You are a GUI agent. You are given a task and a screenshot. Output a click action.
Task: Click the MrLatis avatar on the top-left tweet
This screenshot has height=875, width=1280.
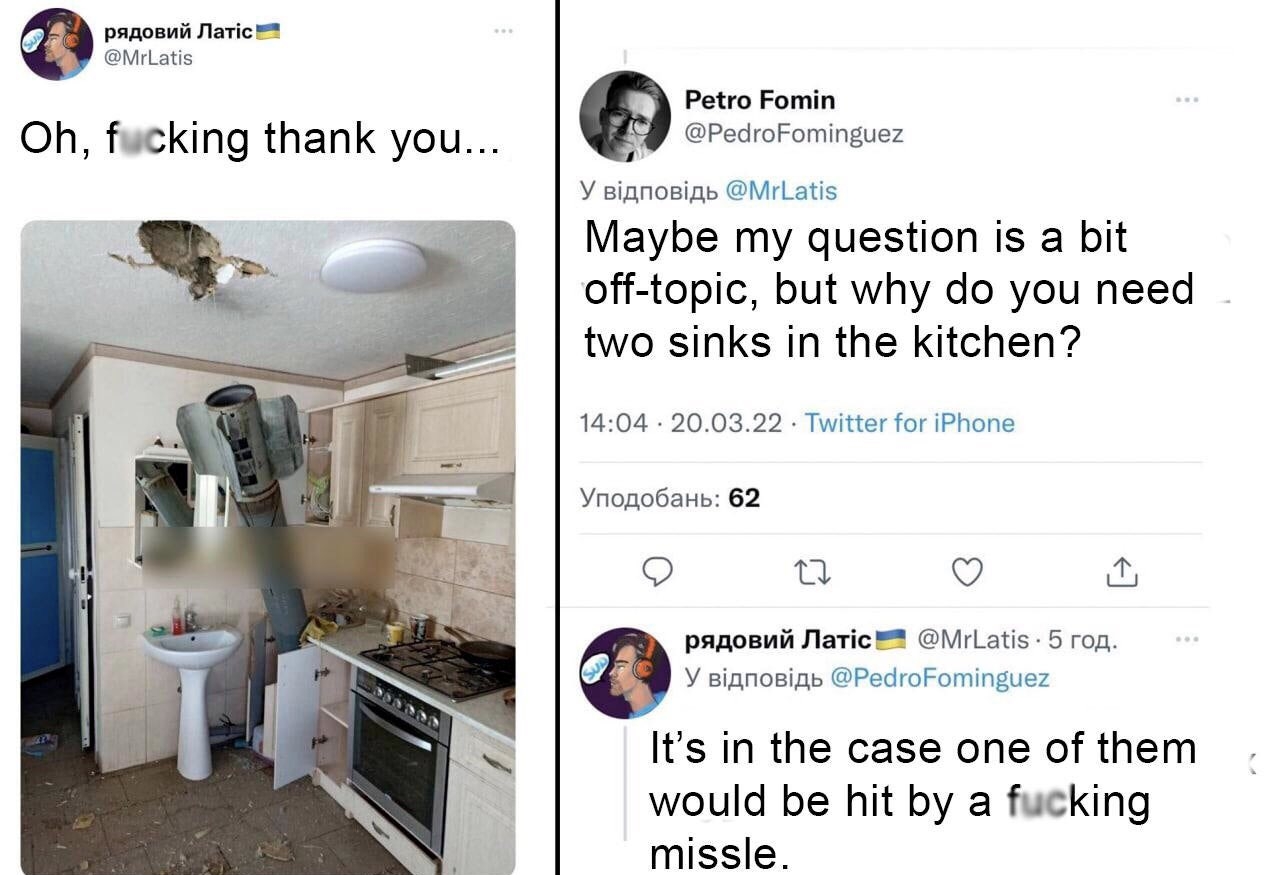(x=57, y=44)
